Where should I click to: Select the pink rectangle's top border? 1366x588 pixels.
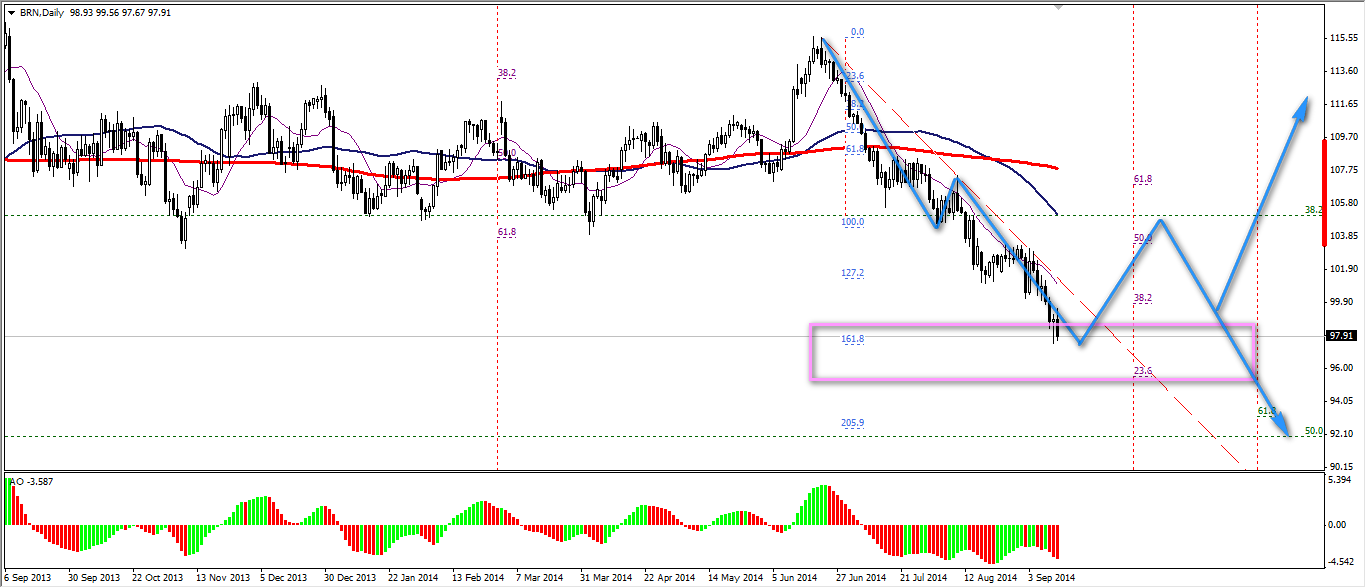(x=1030, y=325)
